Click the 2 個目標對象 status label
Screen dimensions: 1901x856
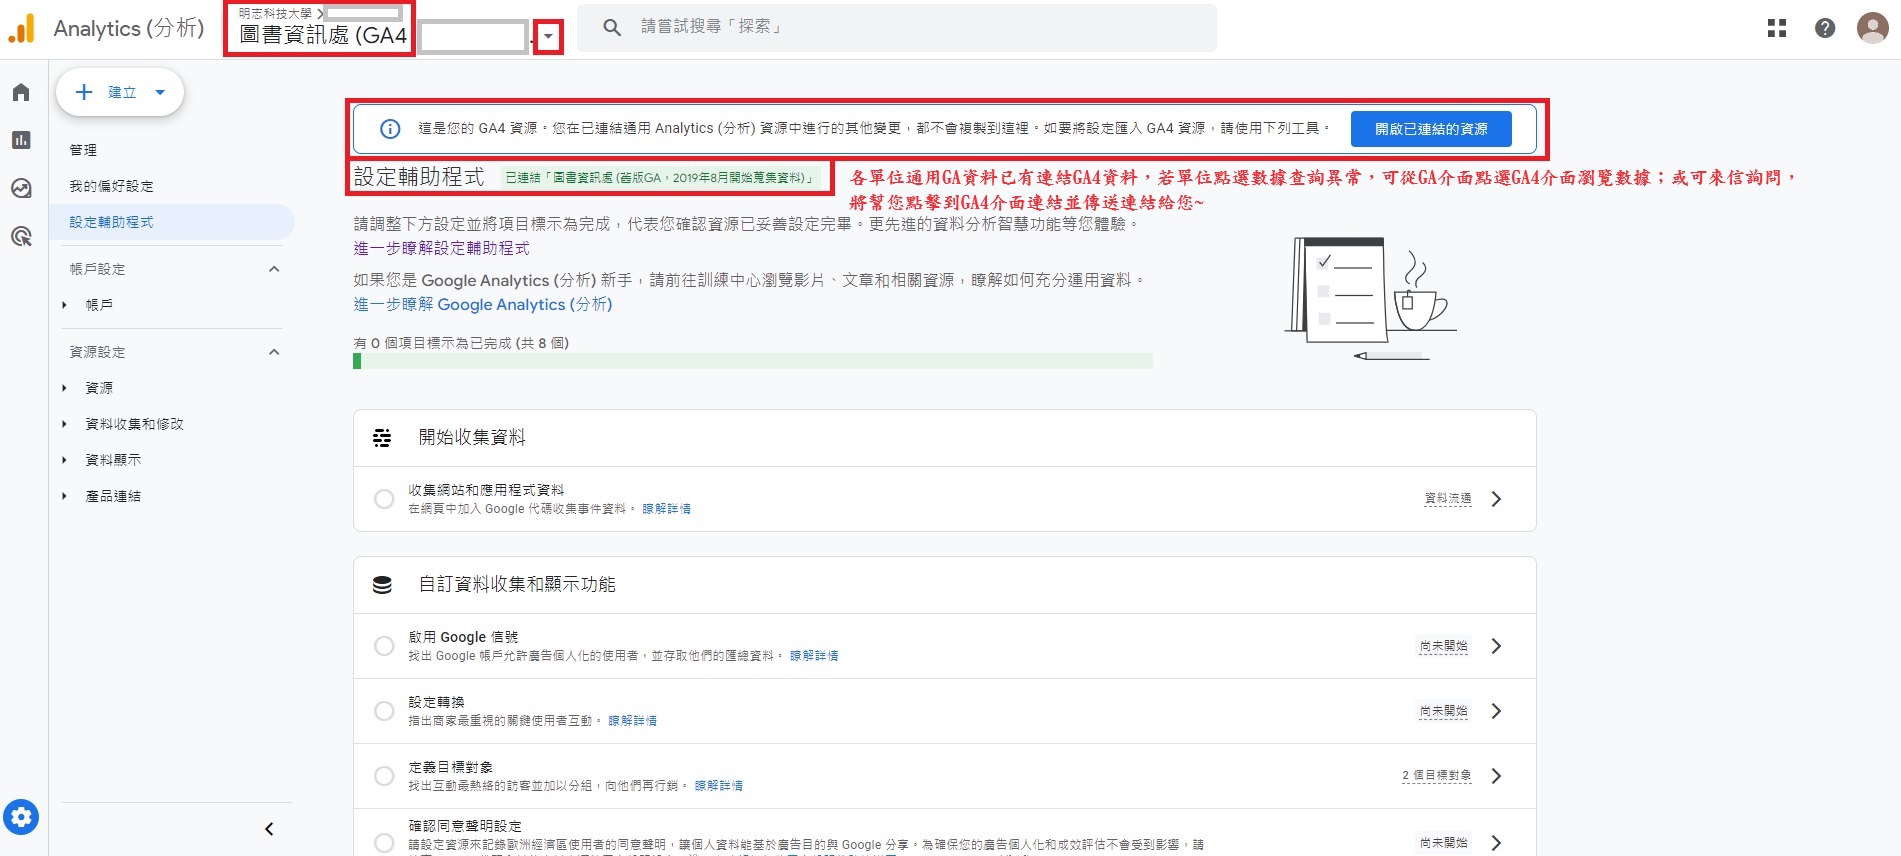coord(1436,775)
